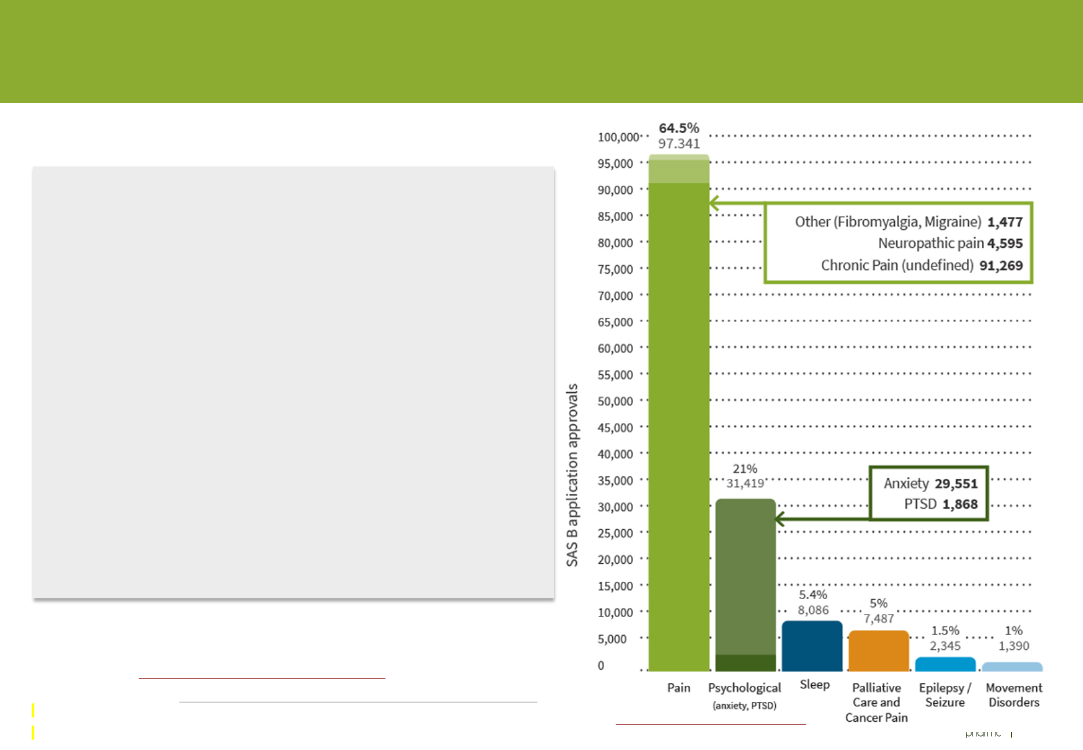
Task: Select the '5%' label above Palliative bar
Action: (879, 604)
